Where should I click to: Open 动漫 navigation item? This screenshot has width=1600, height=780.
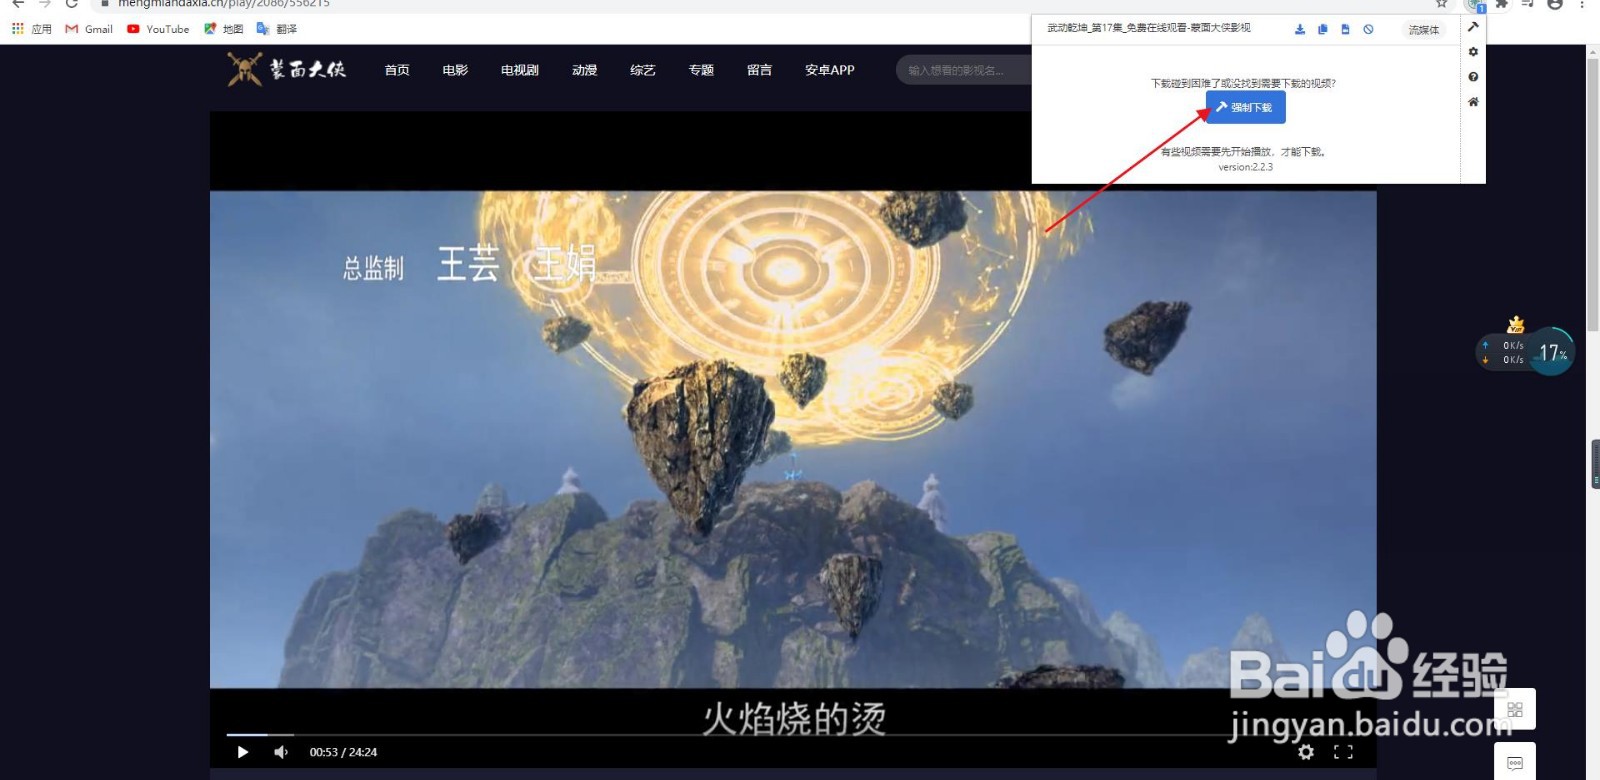[584, 70]
